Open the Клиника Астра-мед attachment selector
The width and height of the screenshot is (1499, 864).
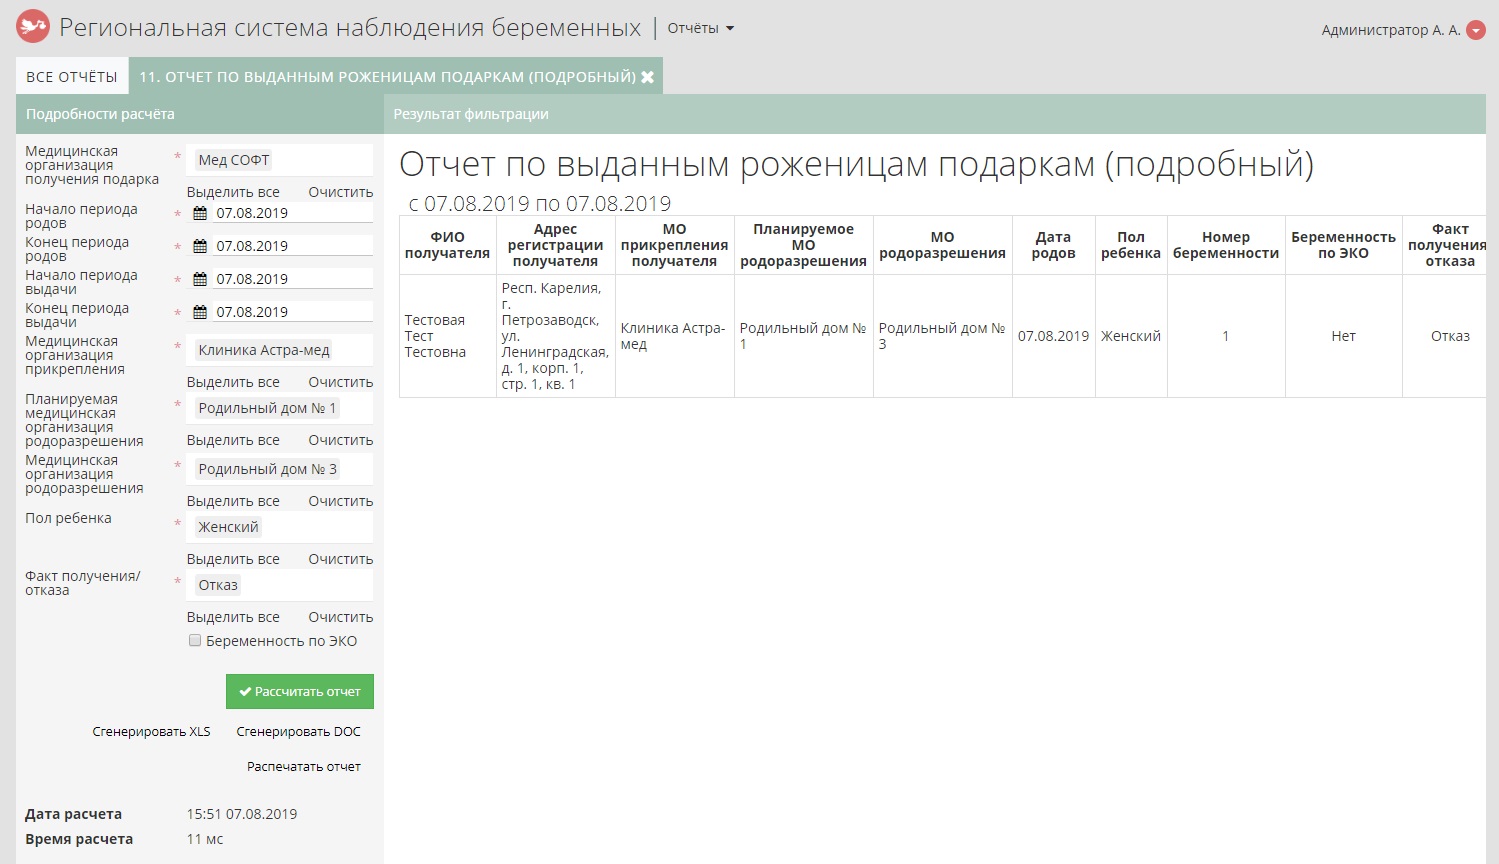(280, 350)
